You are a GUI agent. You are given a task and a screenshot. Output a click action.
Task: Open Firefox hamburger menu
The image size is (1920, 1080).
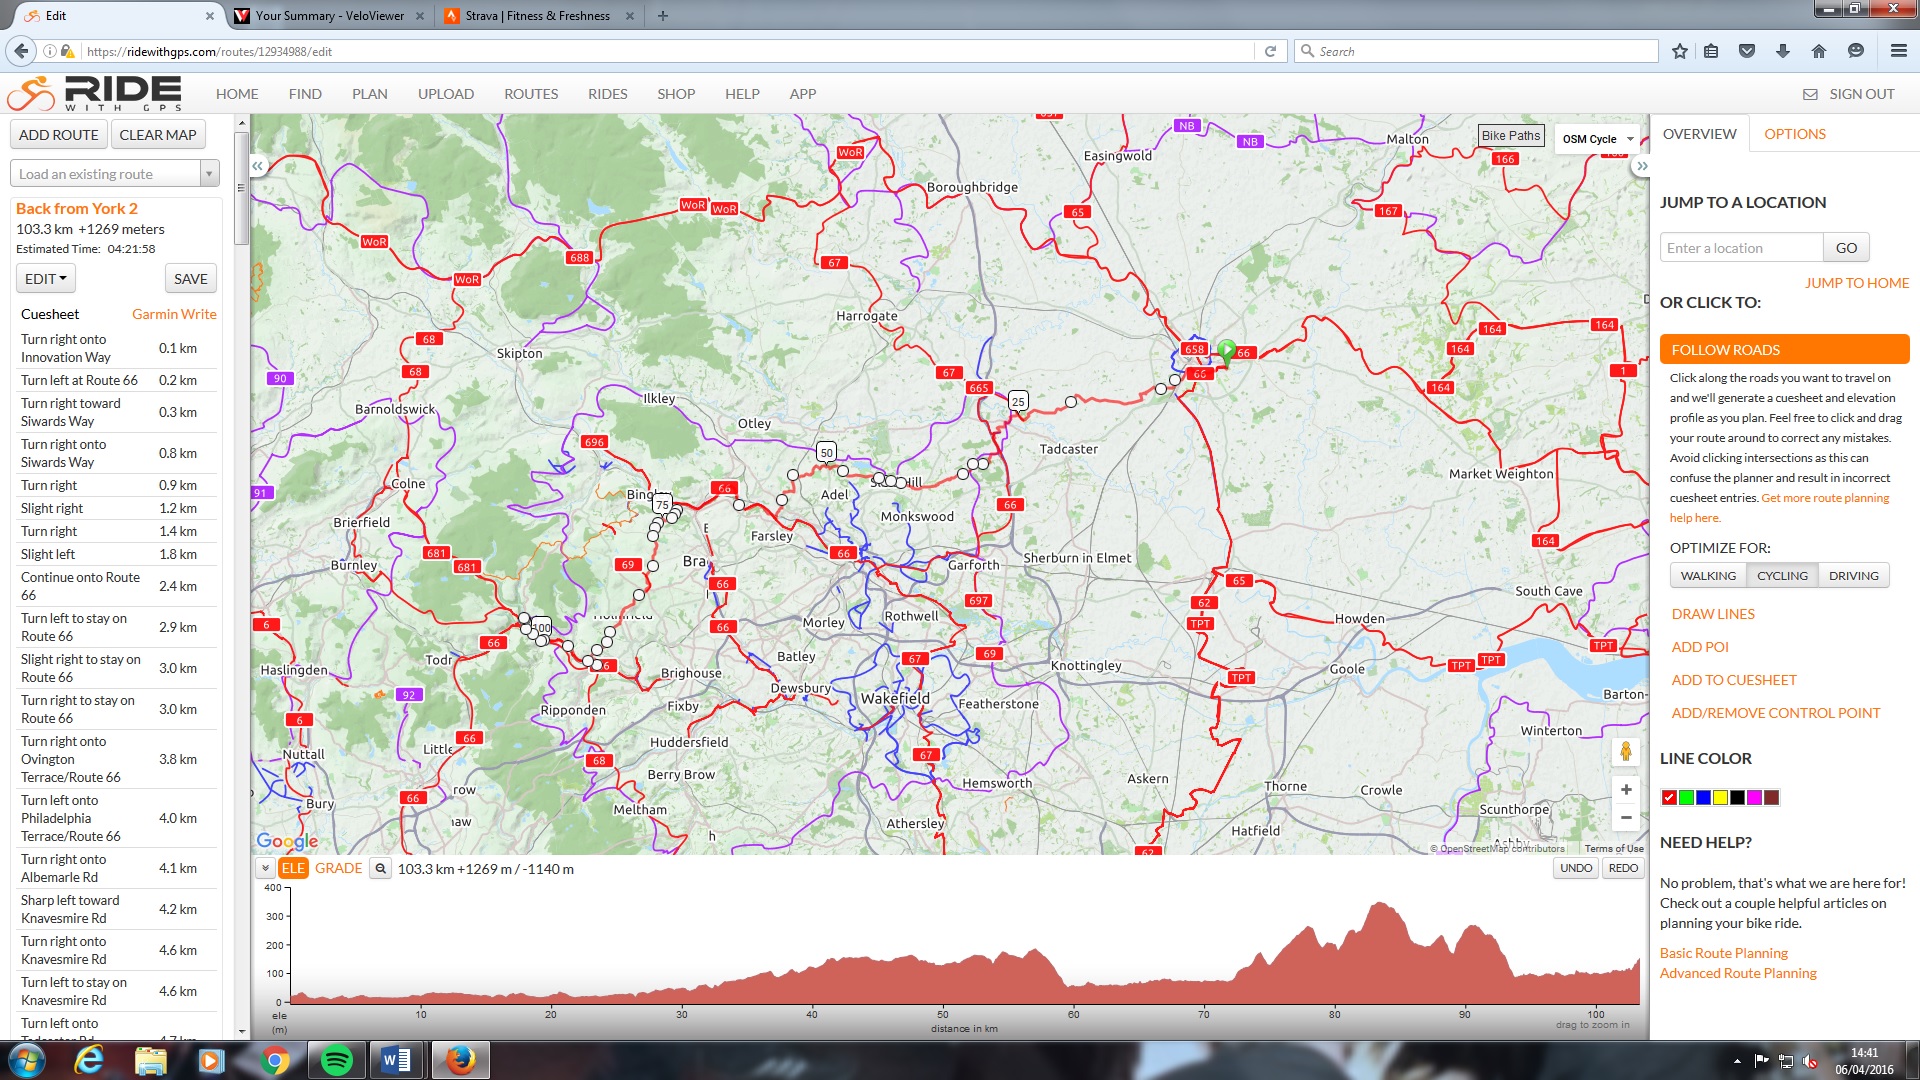[x=1898, y=51]
